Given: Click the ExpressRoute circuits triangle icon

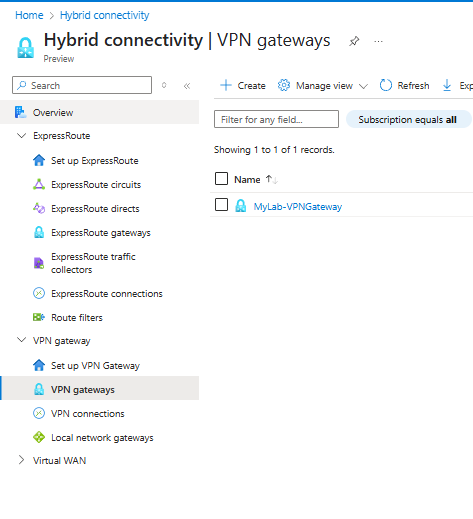Looking at the screenshot, I should 39,185.
